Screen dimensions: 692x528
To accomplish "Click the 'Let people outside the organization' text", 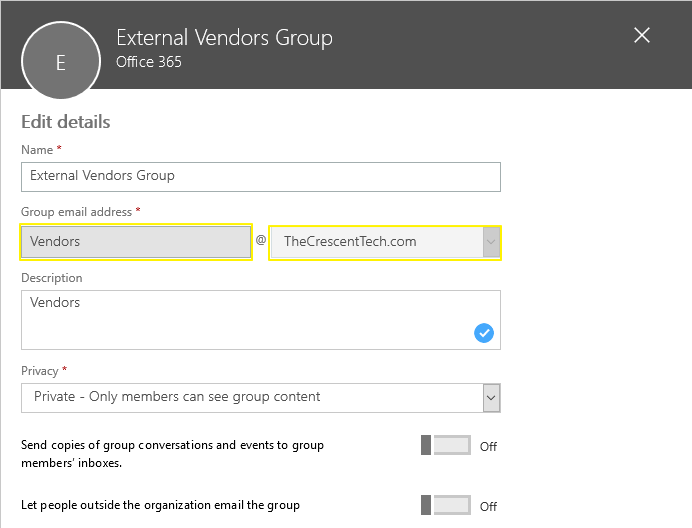I will (x=160, y=505).
